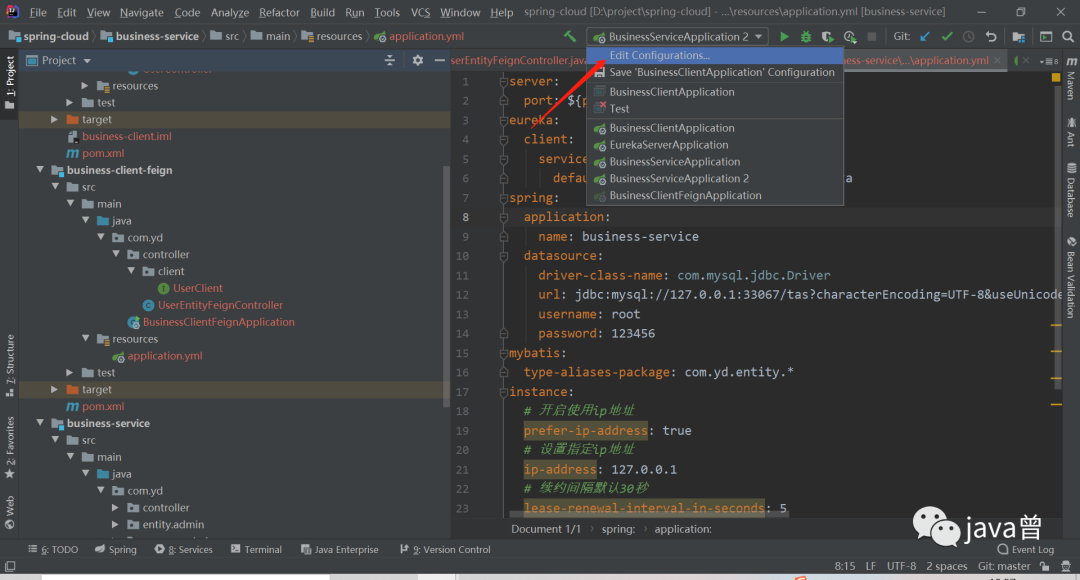The width and height of the screenshot is (1080, 580).
Task: Click the Git update project arrow icon
Action: click(x=925, y=37)
